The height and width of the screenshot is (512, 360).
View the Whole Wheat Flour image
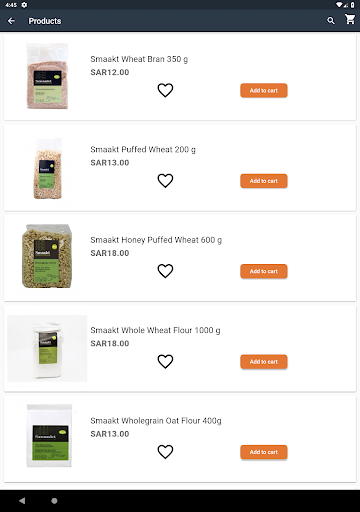(x=47, y=348)
